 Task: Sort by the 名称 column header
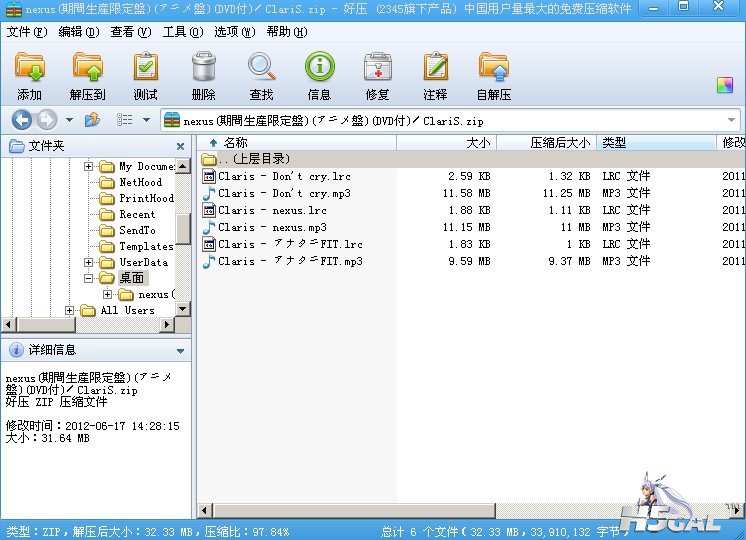coord(296,142)
